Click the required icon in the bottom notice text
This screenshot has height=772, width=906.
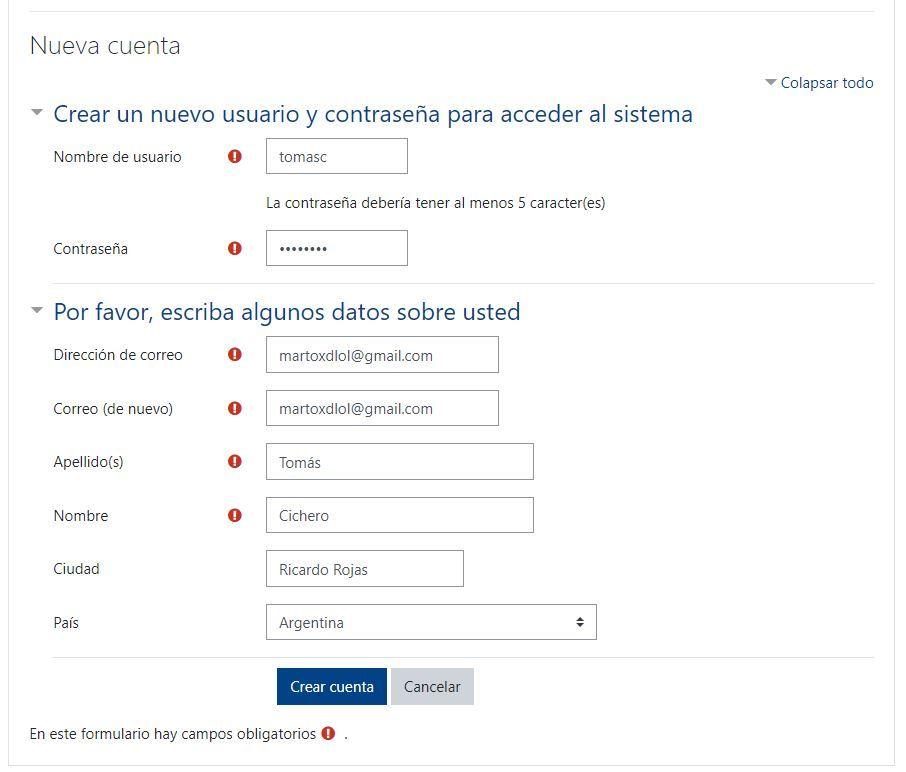(327, 733)
